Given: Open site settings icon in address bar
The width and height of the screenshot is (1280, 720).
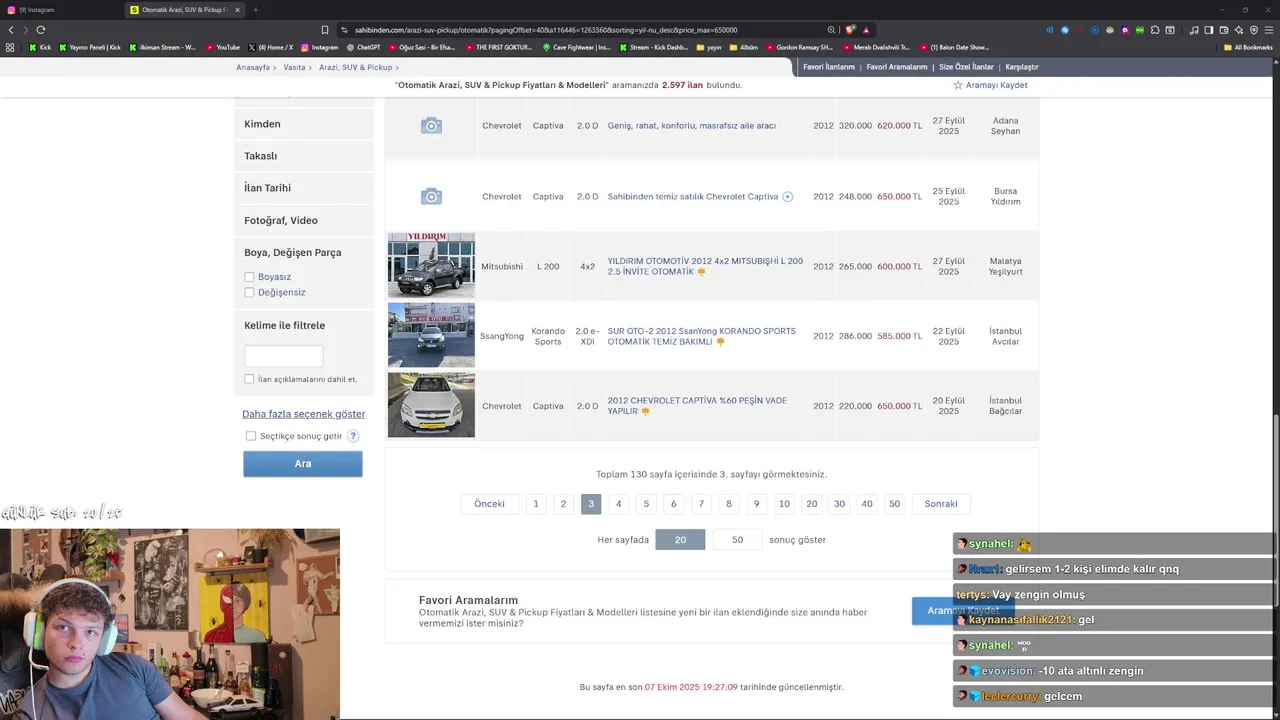Looking at the screenshot, I should tap(344, 30).
